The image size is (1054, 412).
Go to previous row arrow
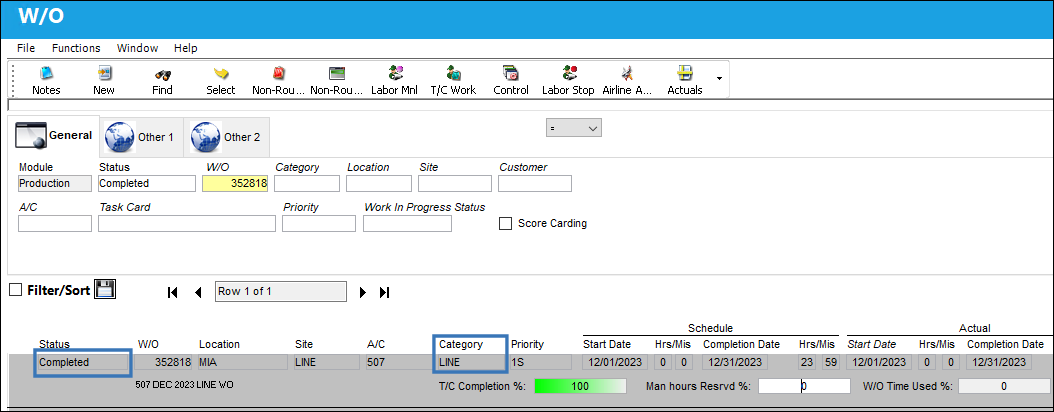click(x=198, y=292)
